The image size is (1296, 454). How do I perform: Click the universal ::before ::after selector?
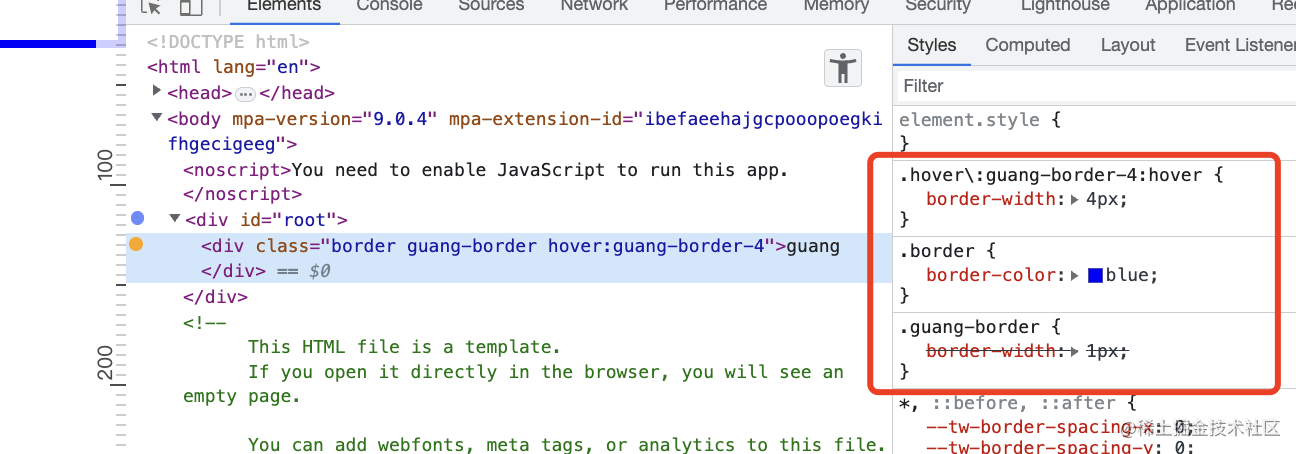(x=1007, y=403)
